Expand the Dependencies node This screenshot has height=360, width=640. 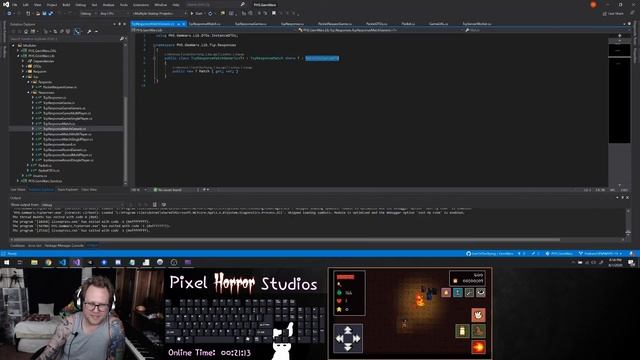(24, 61)
